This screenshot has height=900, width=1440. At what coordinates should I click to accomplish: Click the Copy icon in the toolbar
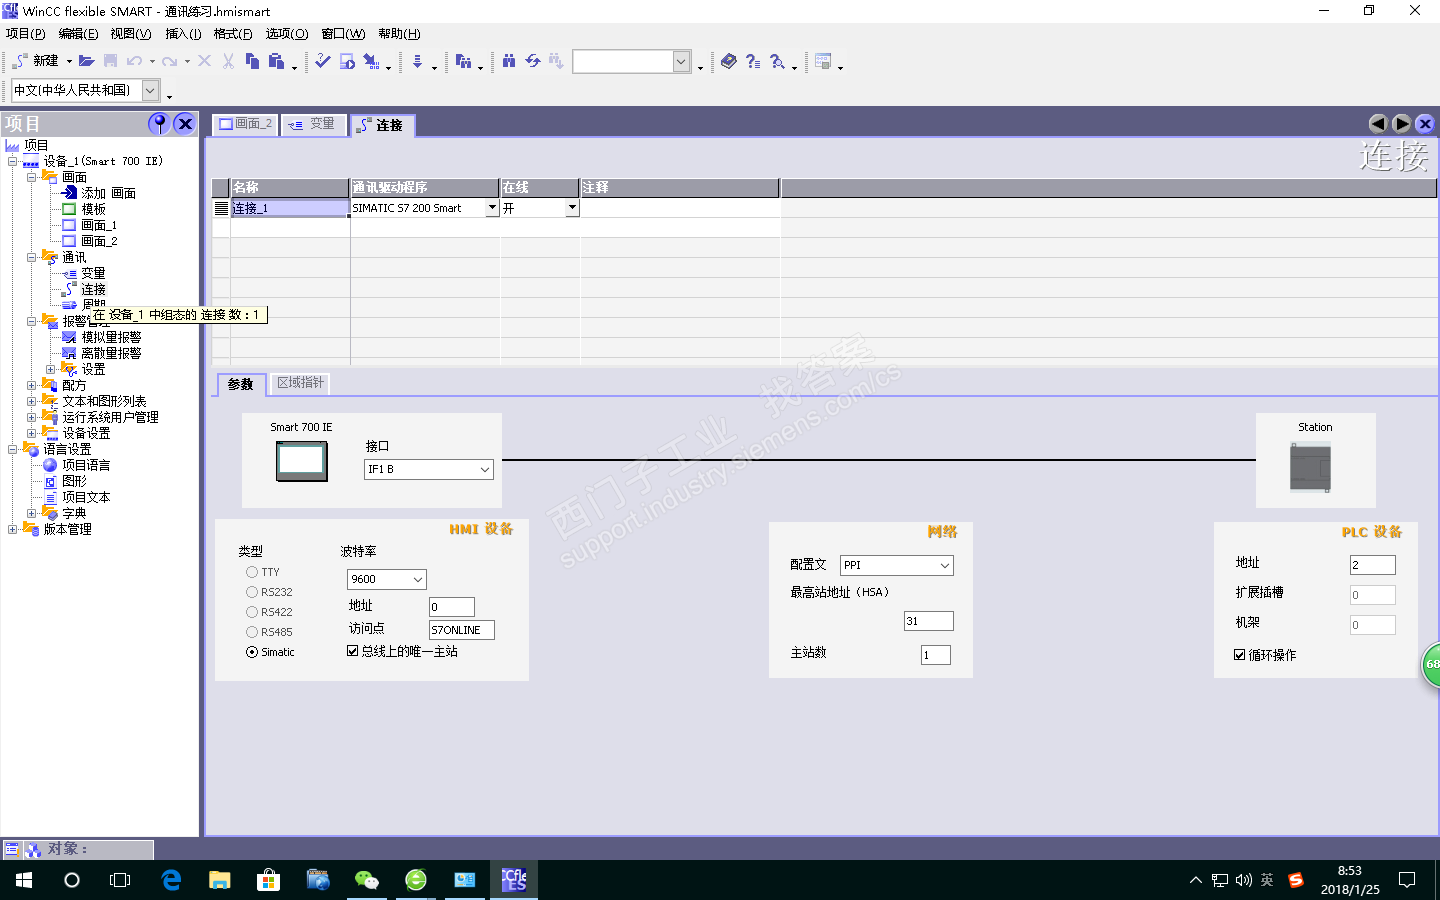pyautogui.click(x=252, y=61)
